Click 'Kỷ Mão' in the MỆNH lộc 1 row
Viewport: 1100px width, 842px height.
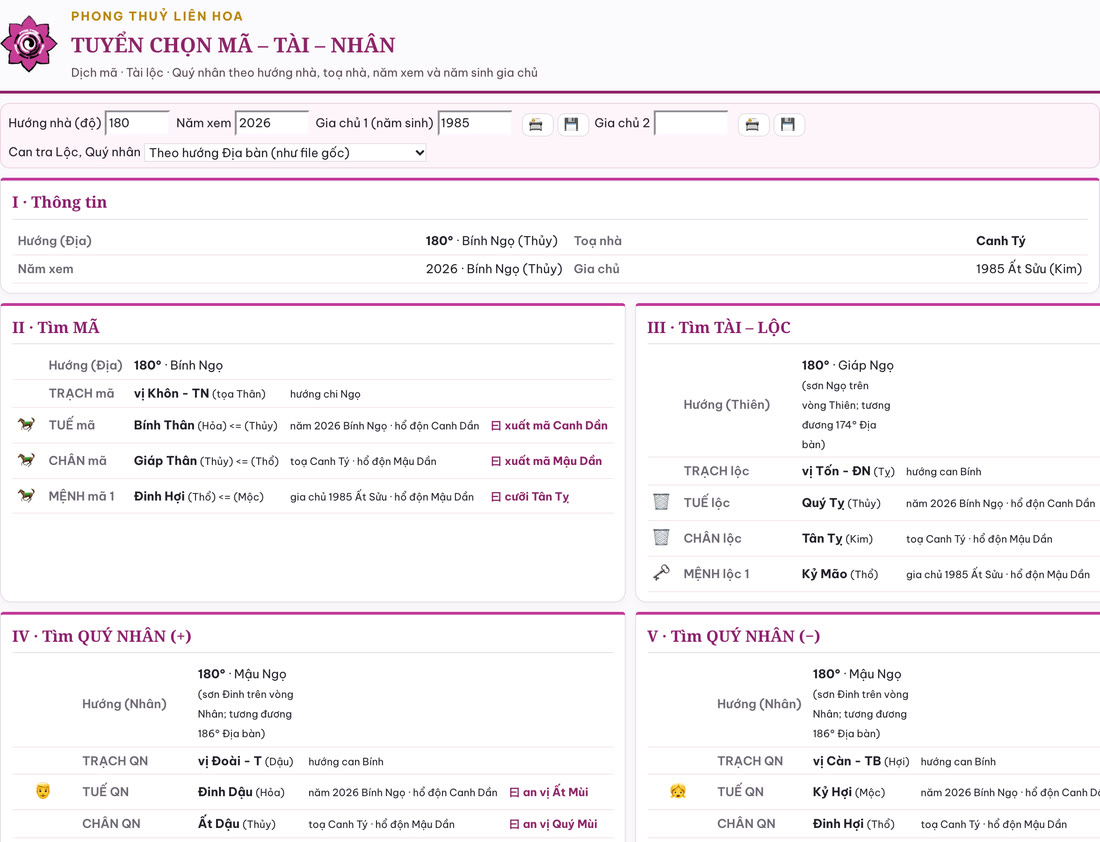(824, 574)
